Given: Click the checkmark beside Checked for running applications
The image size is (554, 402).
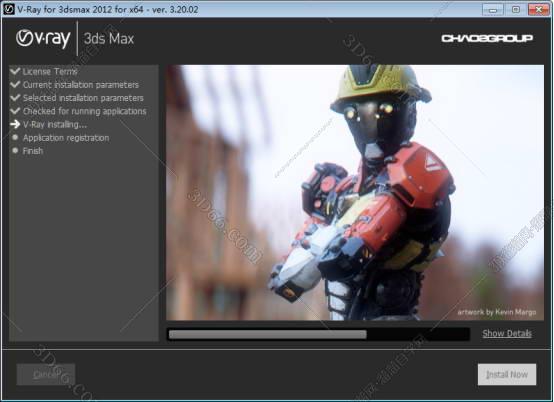Looking at the screenshot, I should point(15,111).
